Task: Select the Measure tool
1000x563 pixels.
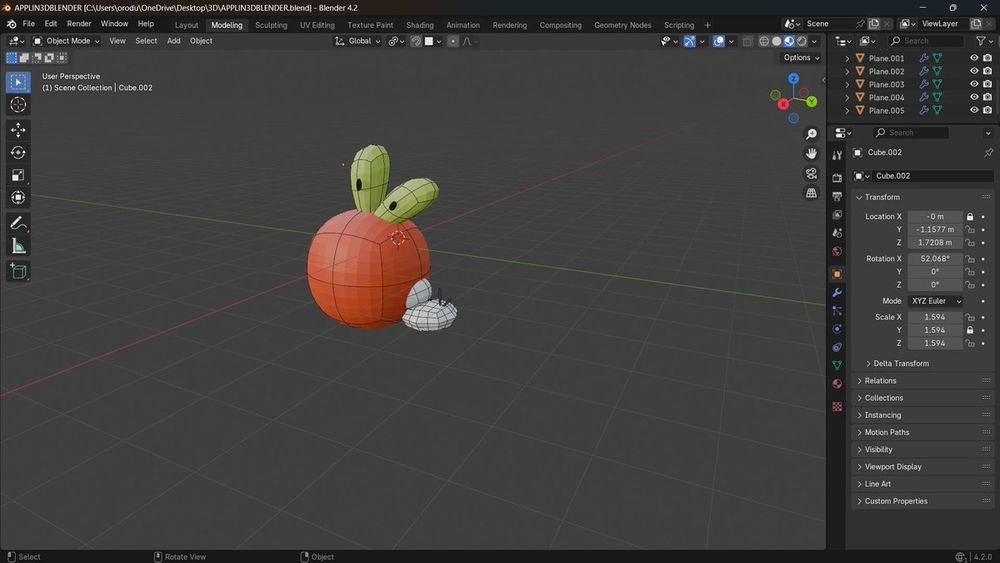Action: coord(18,246)
